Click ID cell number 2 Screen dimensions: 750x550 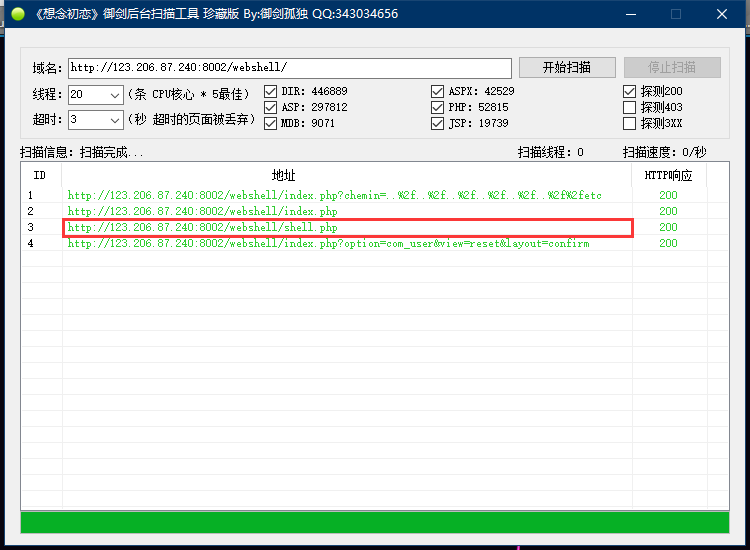click(x=31, y=211)
